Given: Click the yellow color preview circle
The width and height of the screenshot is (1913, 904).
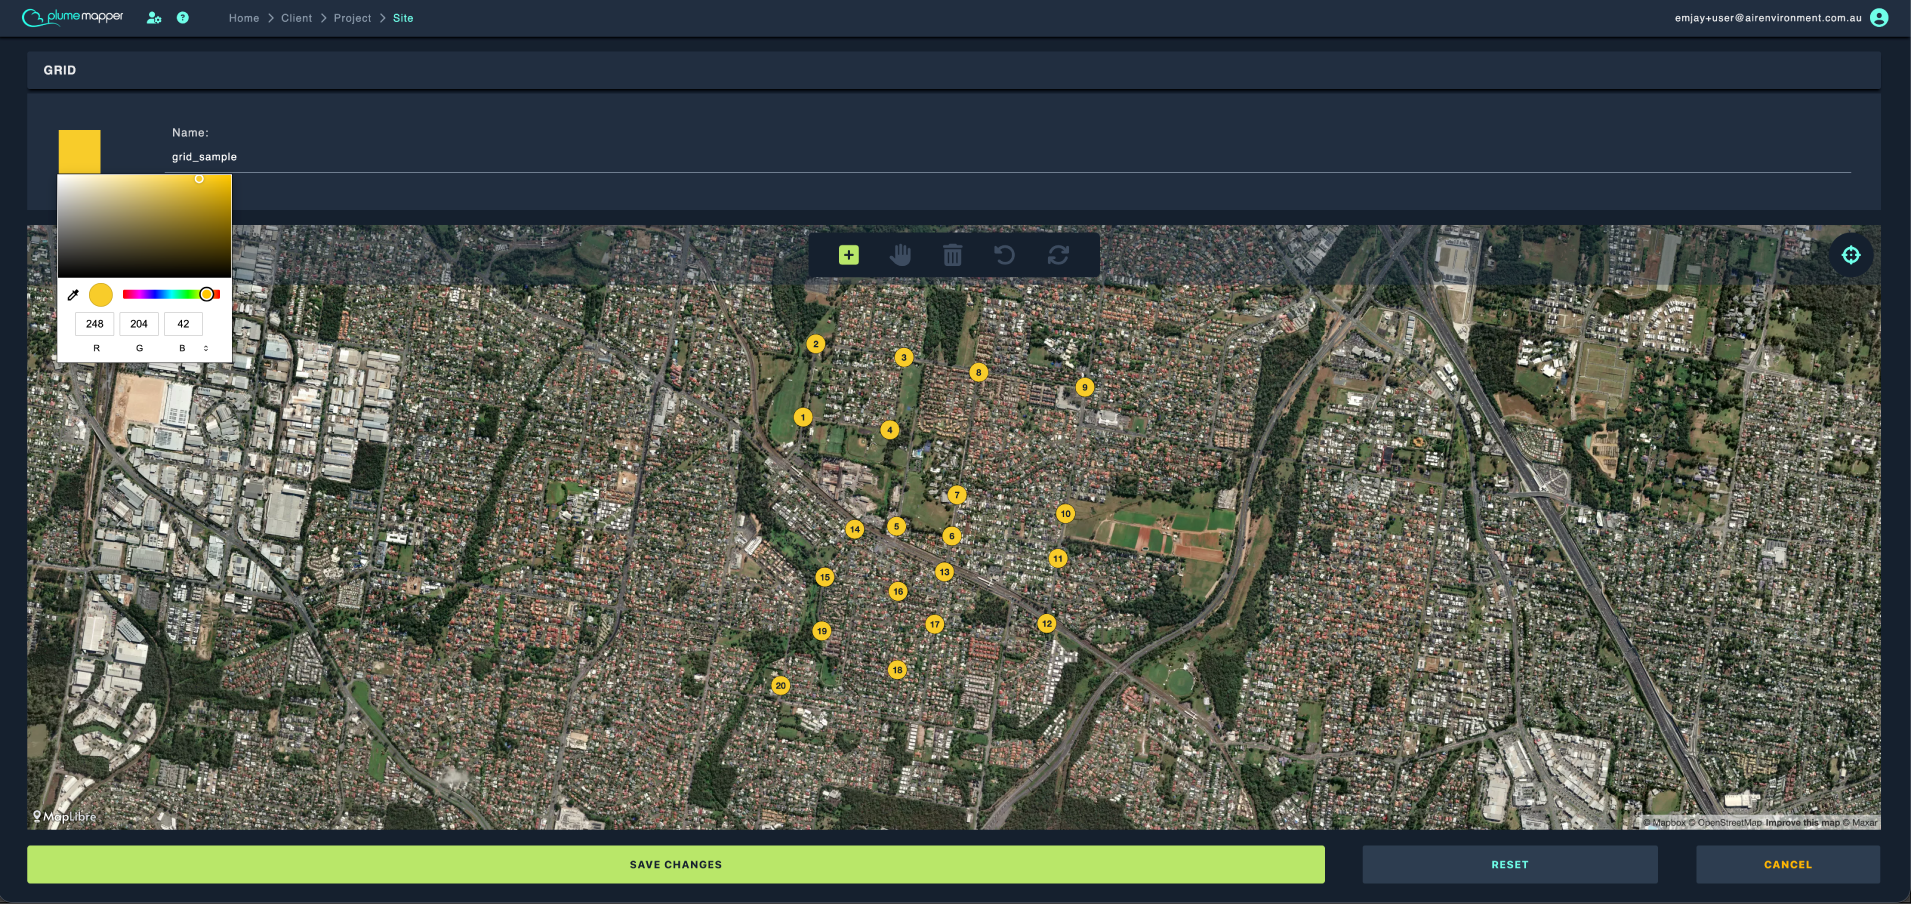Looking at the screenshot, I should point(101,294).
